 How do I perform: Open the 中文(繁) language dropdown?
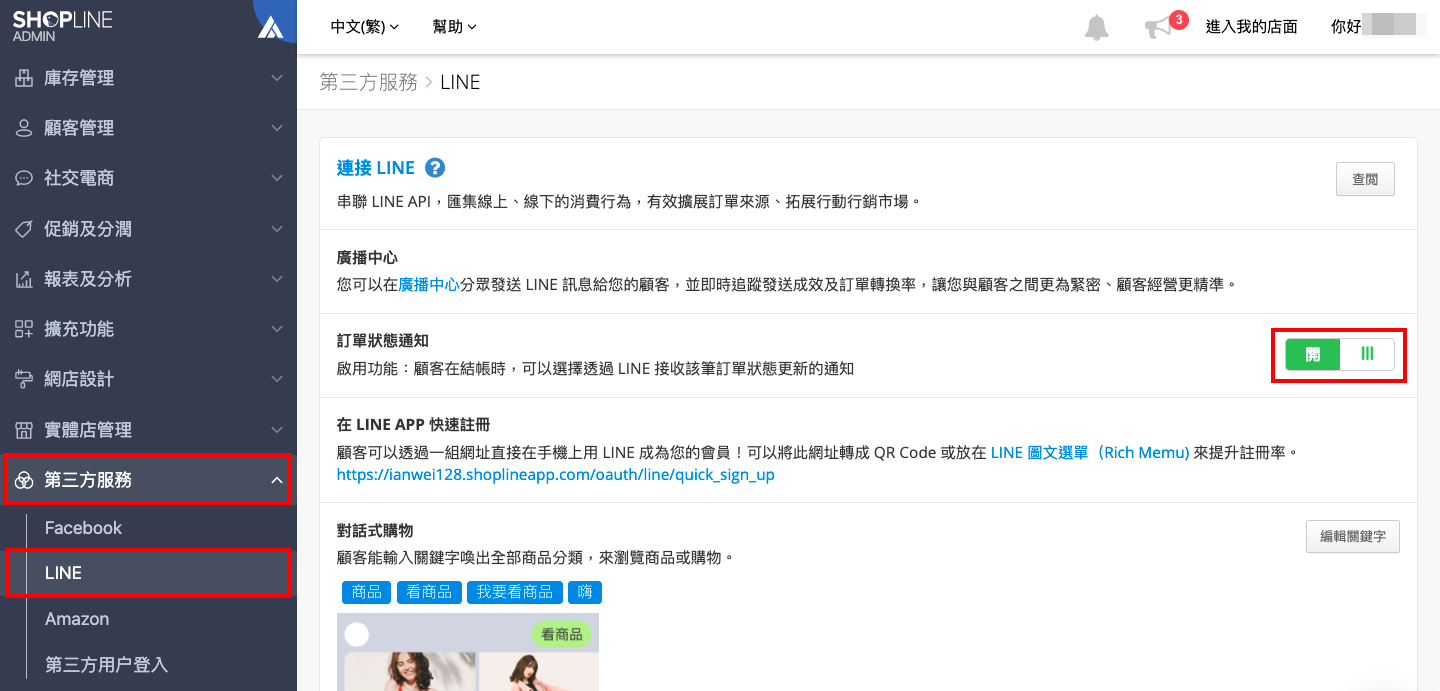[x=364, y=27]
